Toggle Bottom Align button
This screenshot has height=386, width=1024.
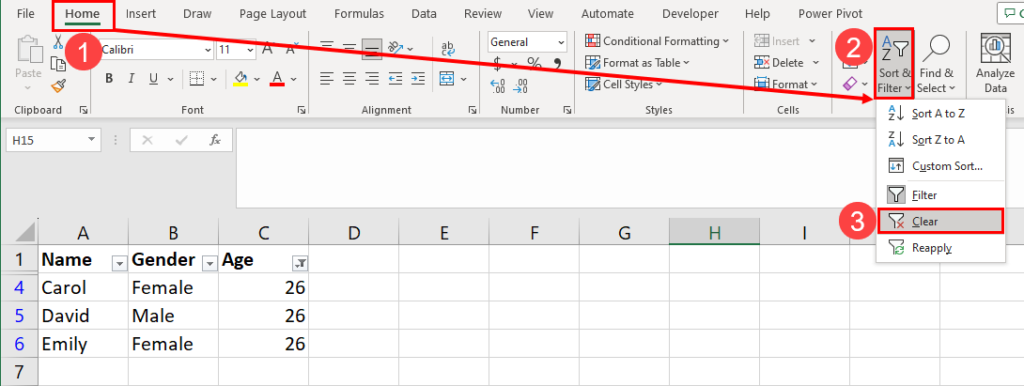pyautogui.click(x=372, y=48)
